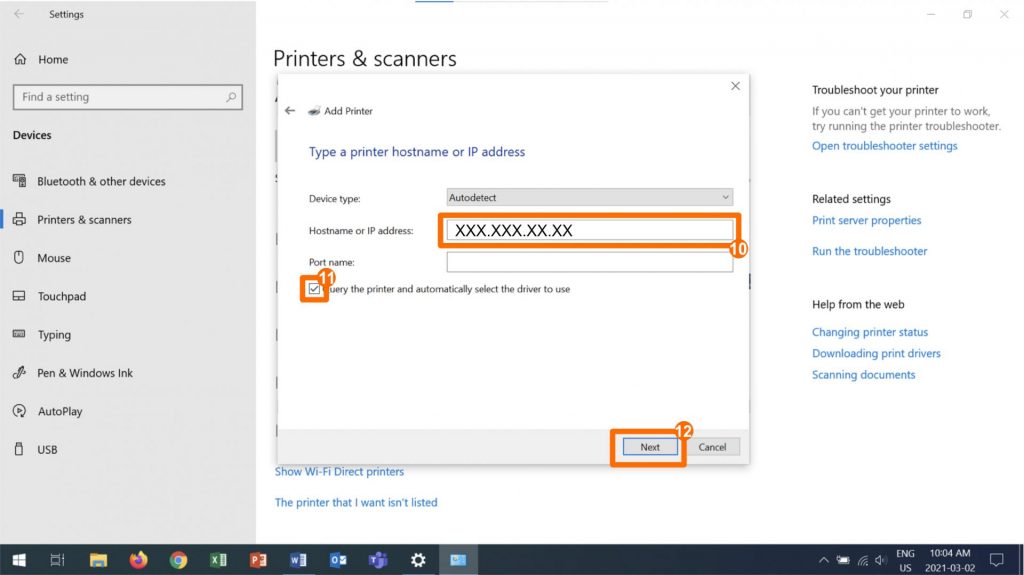Open Pen & Windows Ink settings
1024x575 pixels.
click(x=85, y=373)
